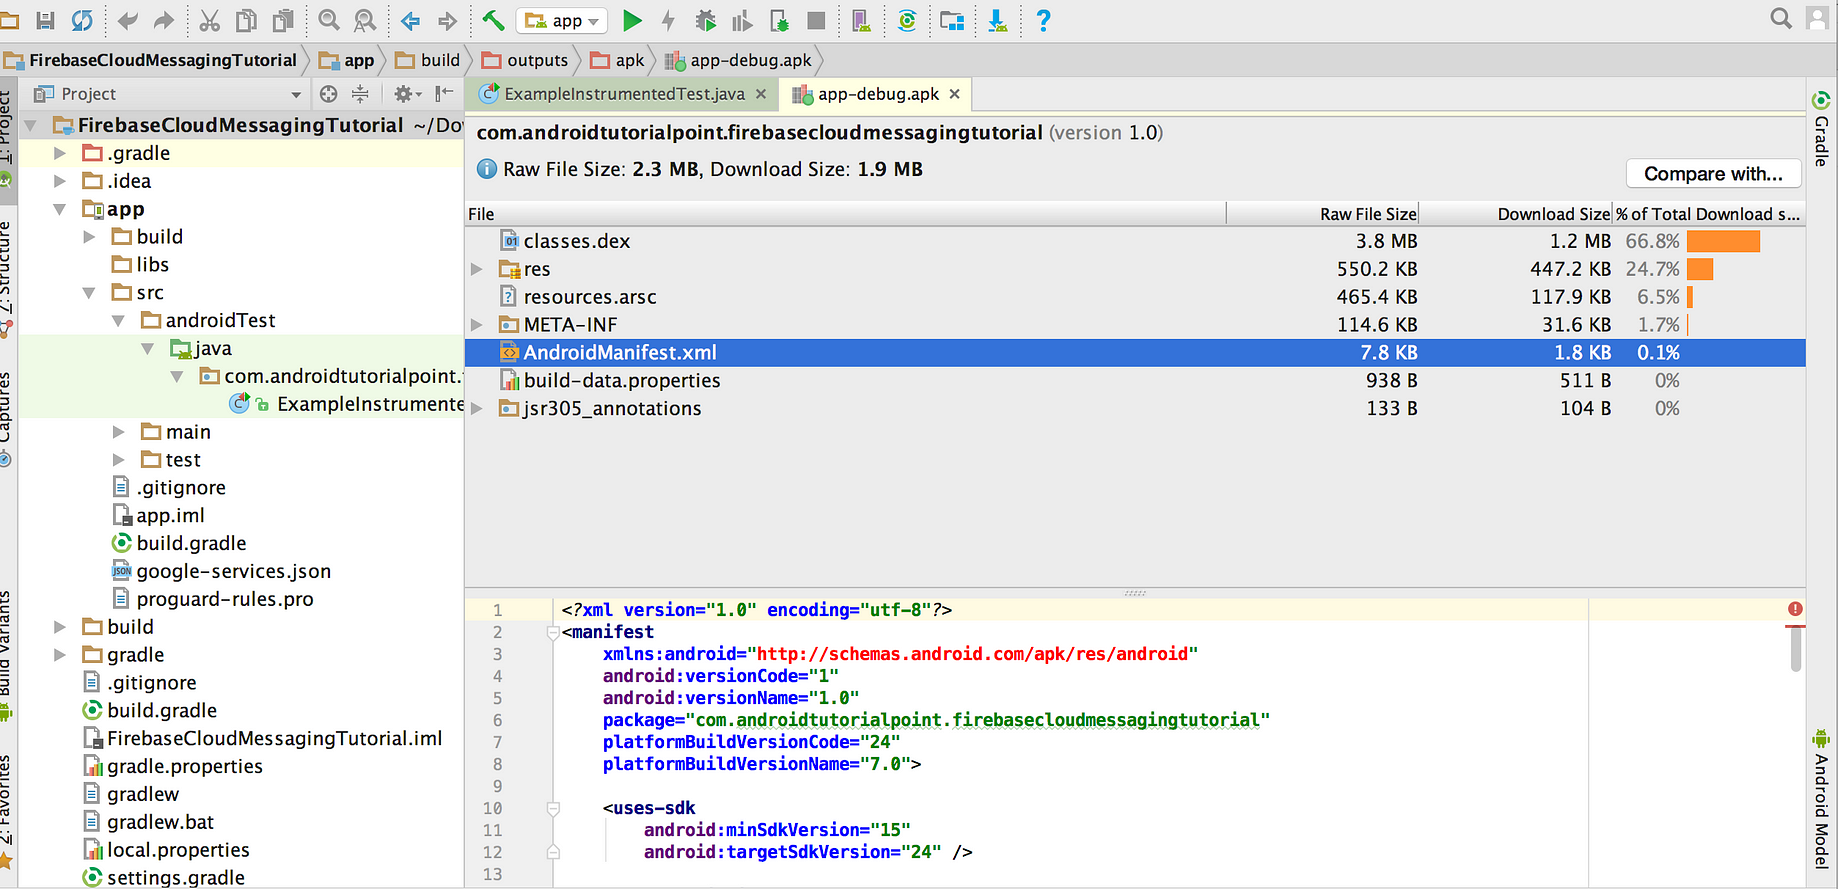Expand jsr305_annotations in the APK list
The width and height of the screenshot is (1838, 889).
coord(477,409)
